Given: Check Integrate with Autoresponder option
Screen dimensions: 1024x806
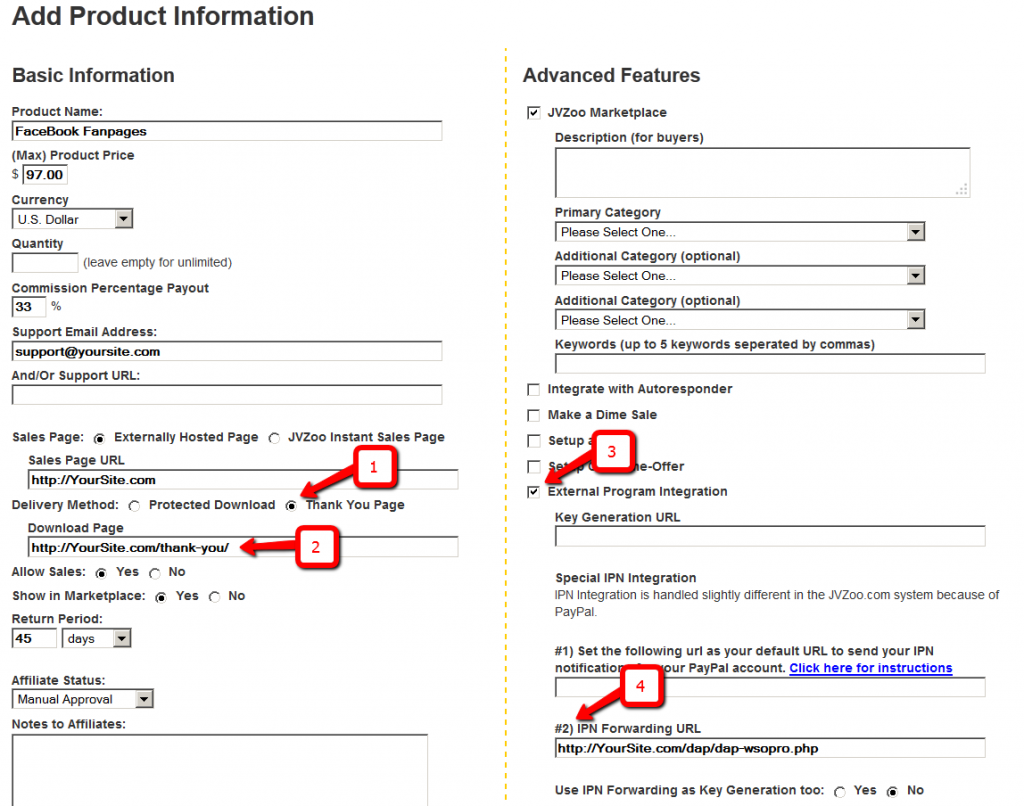Looking at the screenshot, I should tap(533, 389).
